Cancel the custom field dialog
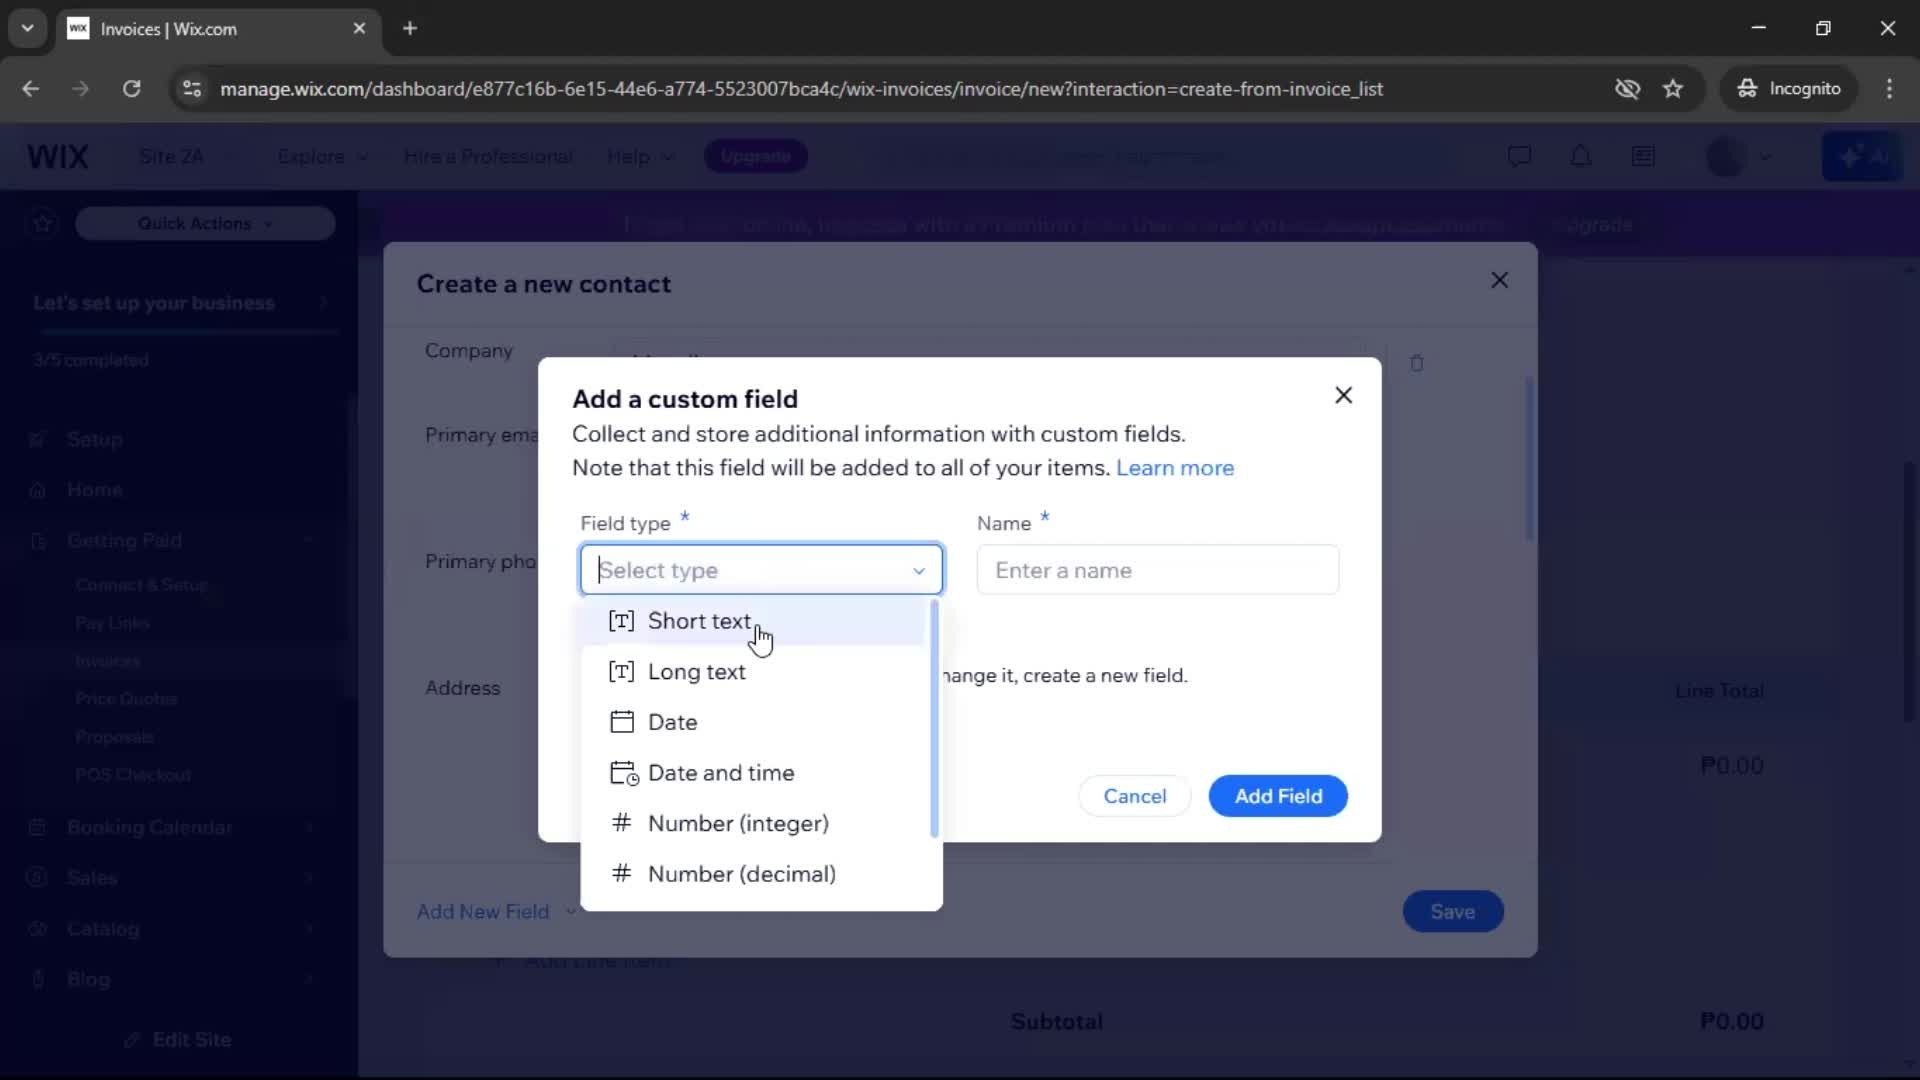Screen dimensions: 1920x1080 [x=1134, y=796]
